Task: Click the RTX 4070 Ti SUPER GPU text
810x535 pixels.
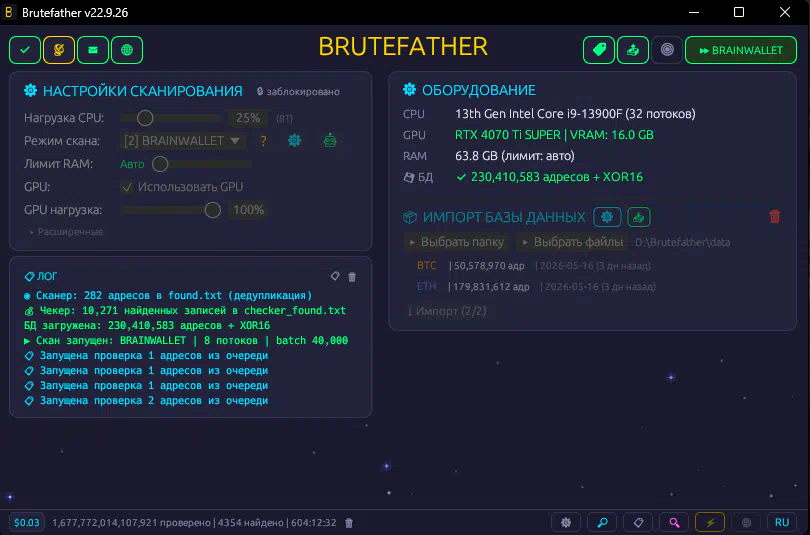Action: tap(554, 135)
